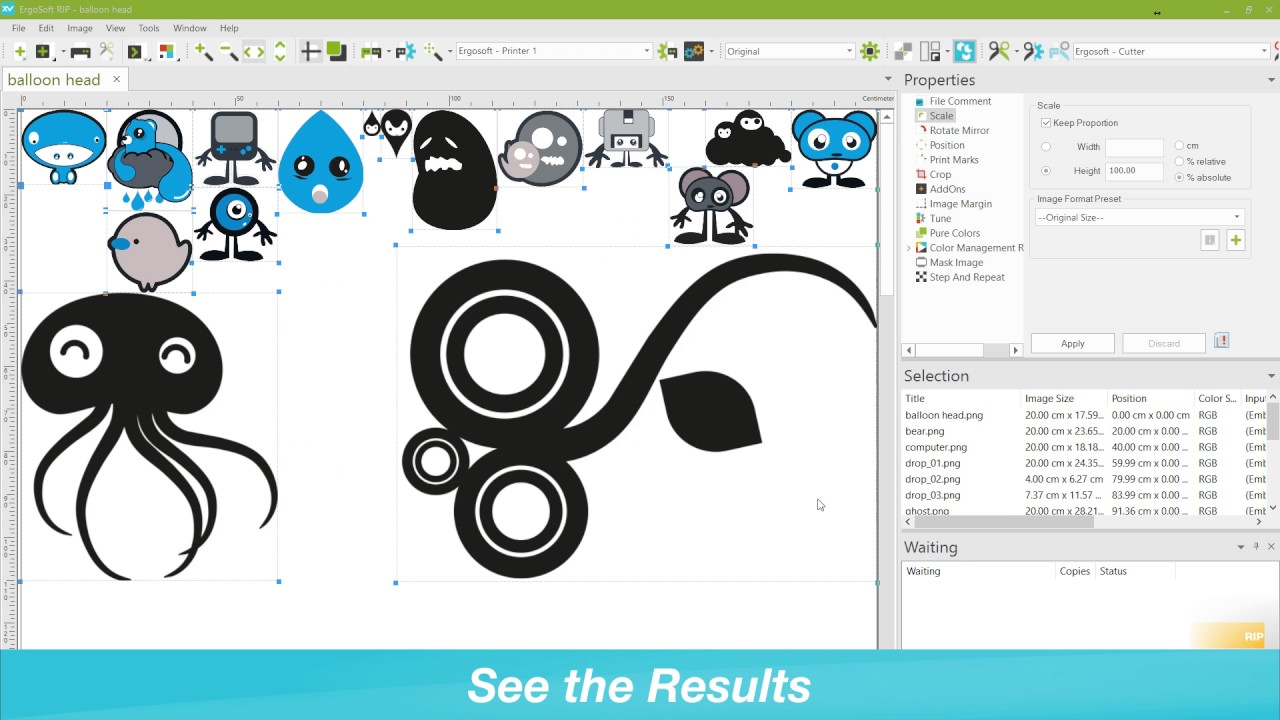Click the Height input field
This screenshot has height=720, width=1280.
coord(1134,171)
